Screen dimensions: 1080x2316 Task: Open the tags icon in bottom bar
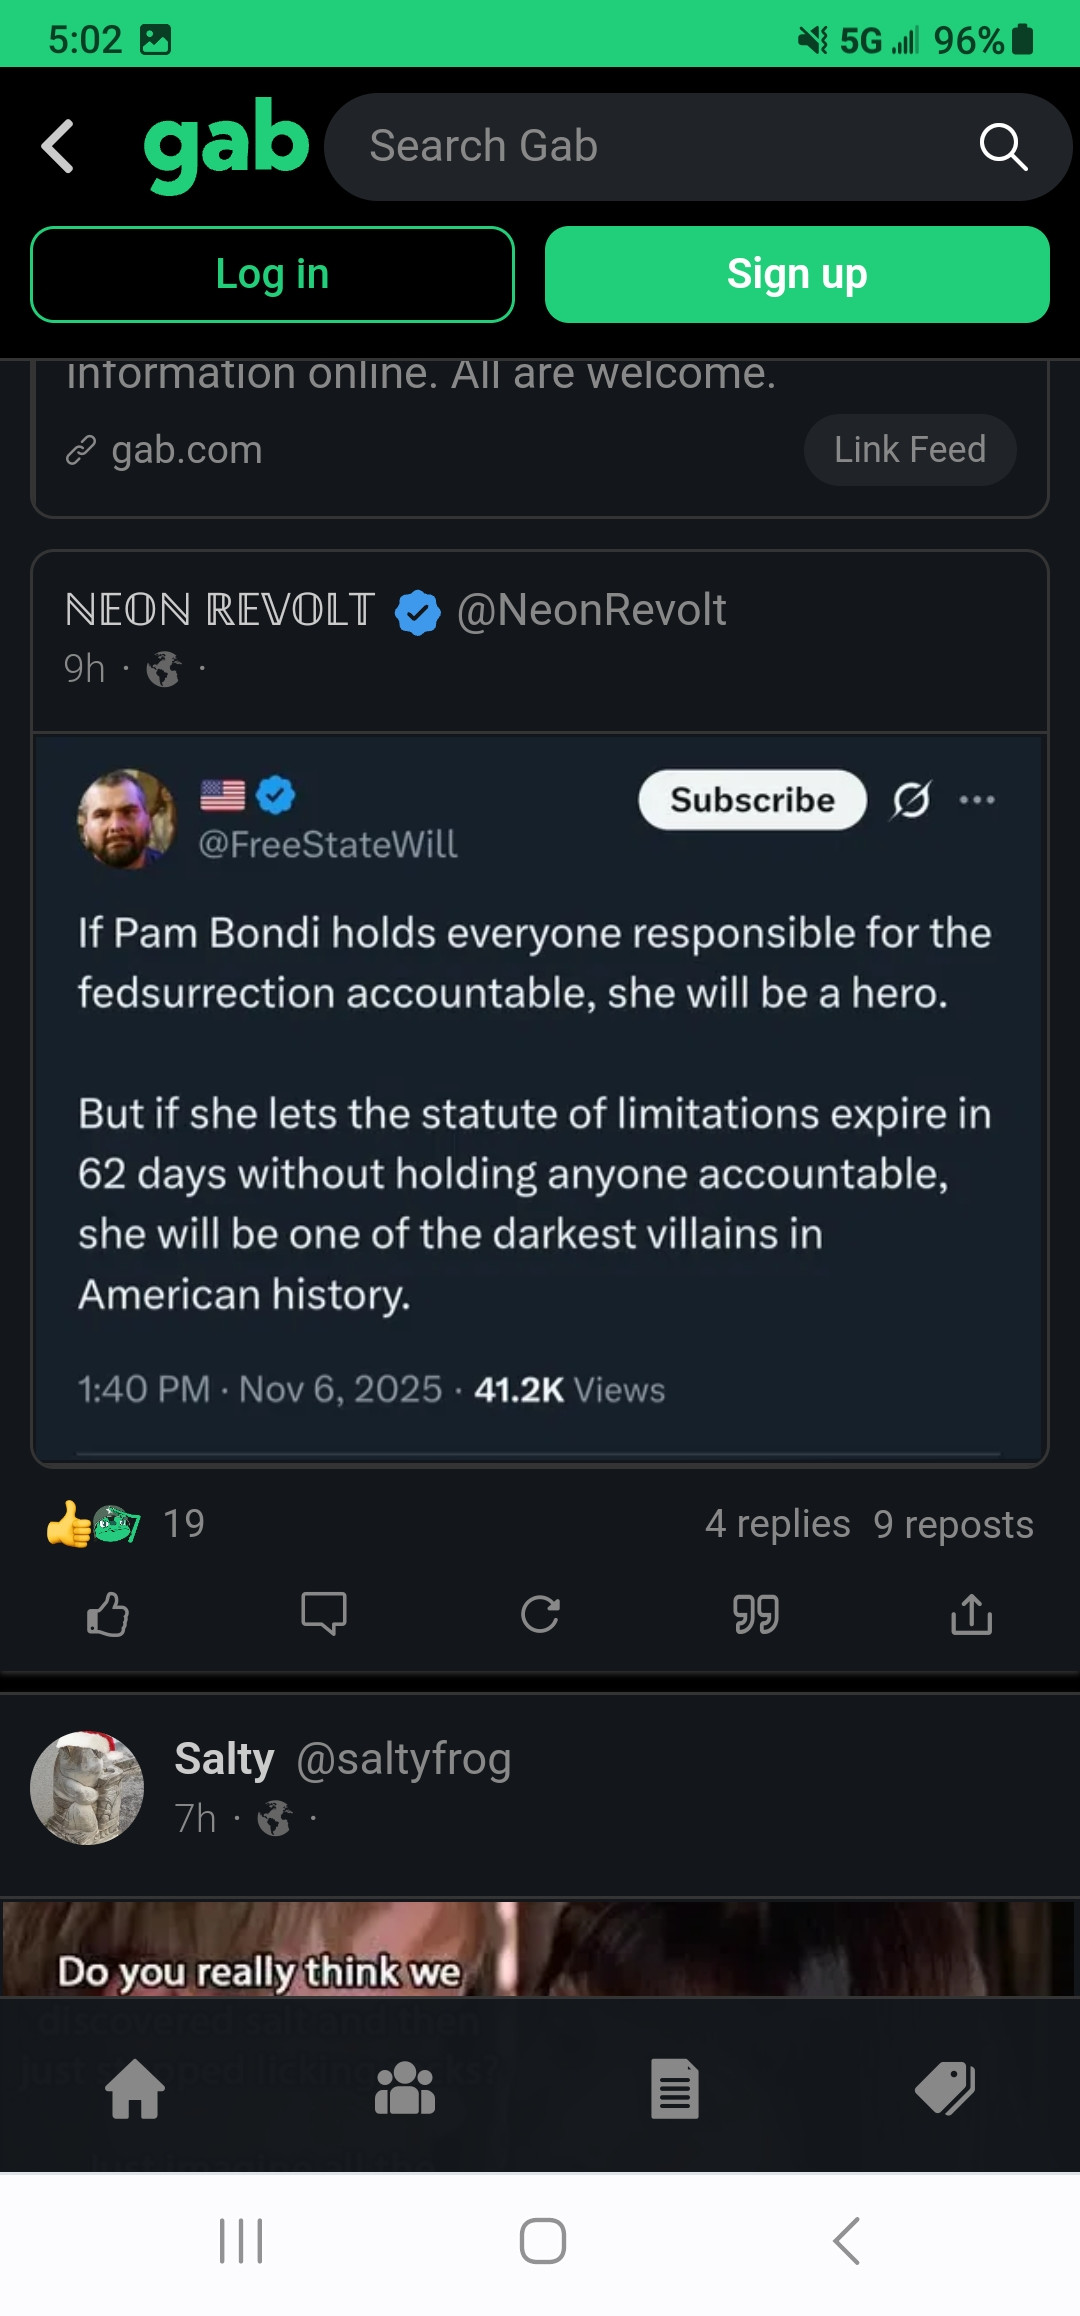pos(945,2088)
